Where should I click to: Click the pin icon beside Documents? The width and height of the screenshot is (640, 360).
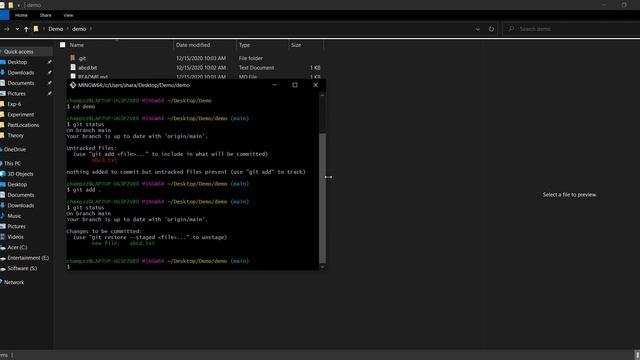(x=49, y=83)
